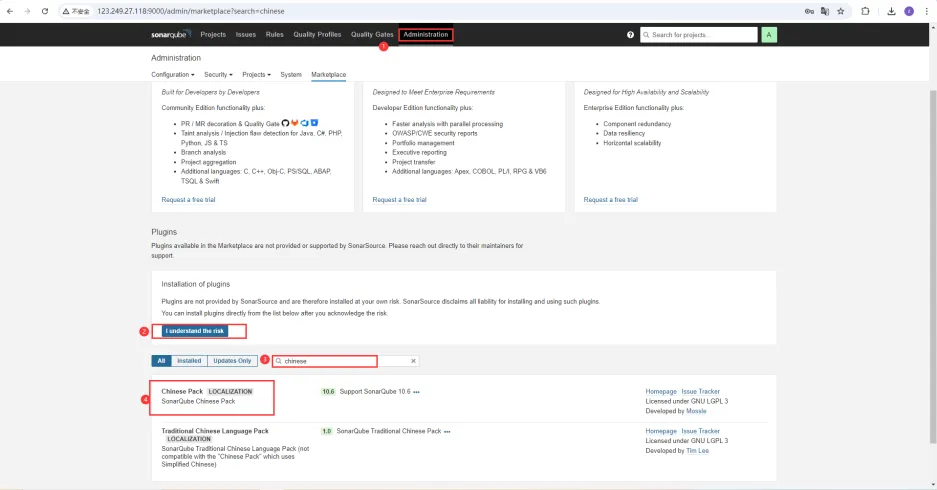Click the SonarQube logo
Viewport: 937px width, 490px height.
(171, 35)
